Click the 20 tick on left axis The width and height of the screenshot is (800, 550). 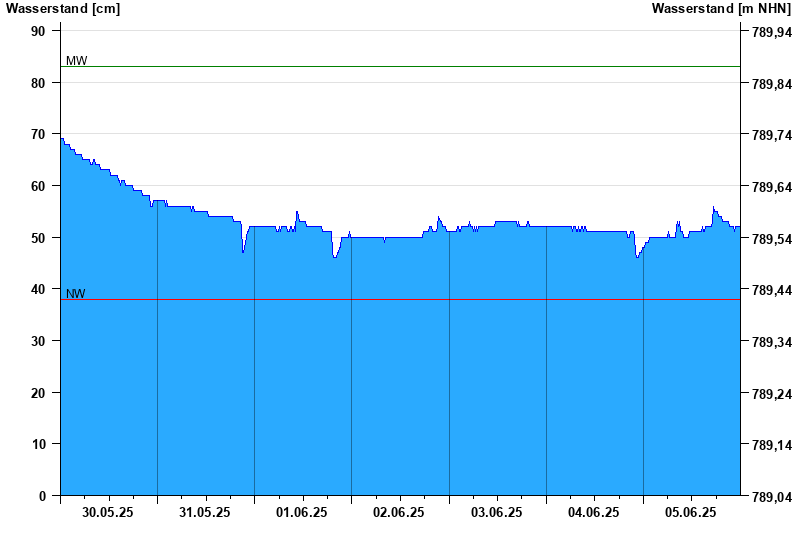(38, 393)
